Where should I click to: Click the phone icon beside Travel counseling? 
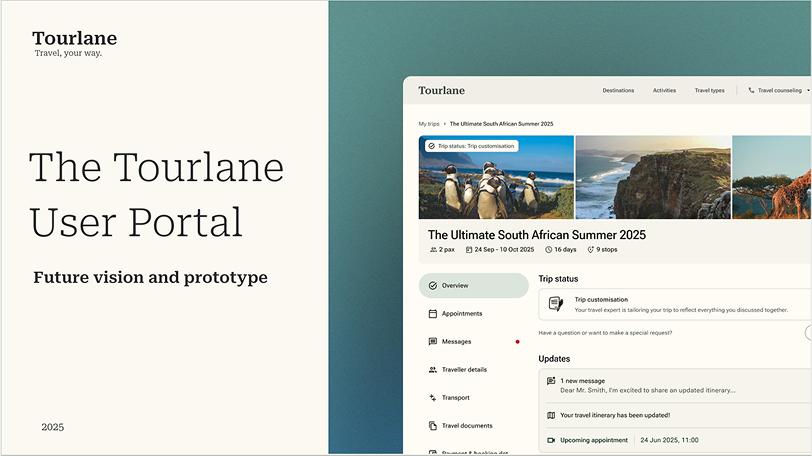[x=750, y=90]
